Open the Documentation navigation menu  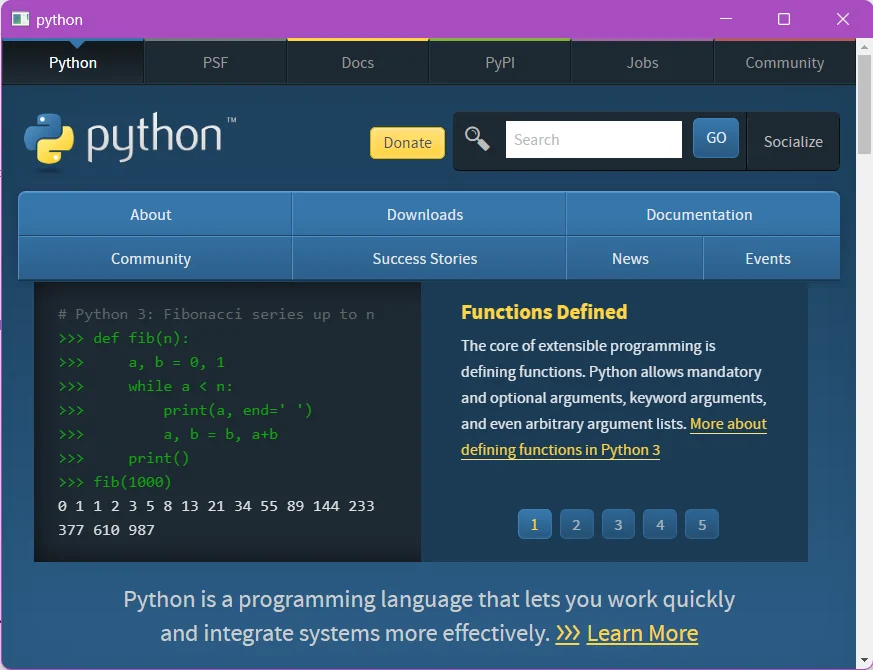(703, 214)
